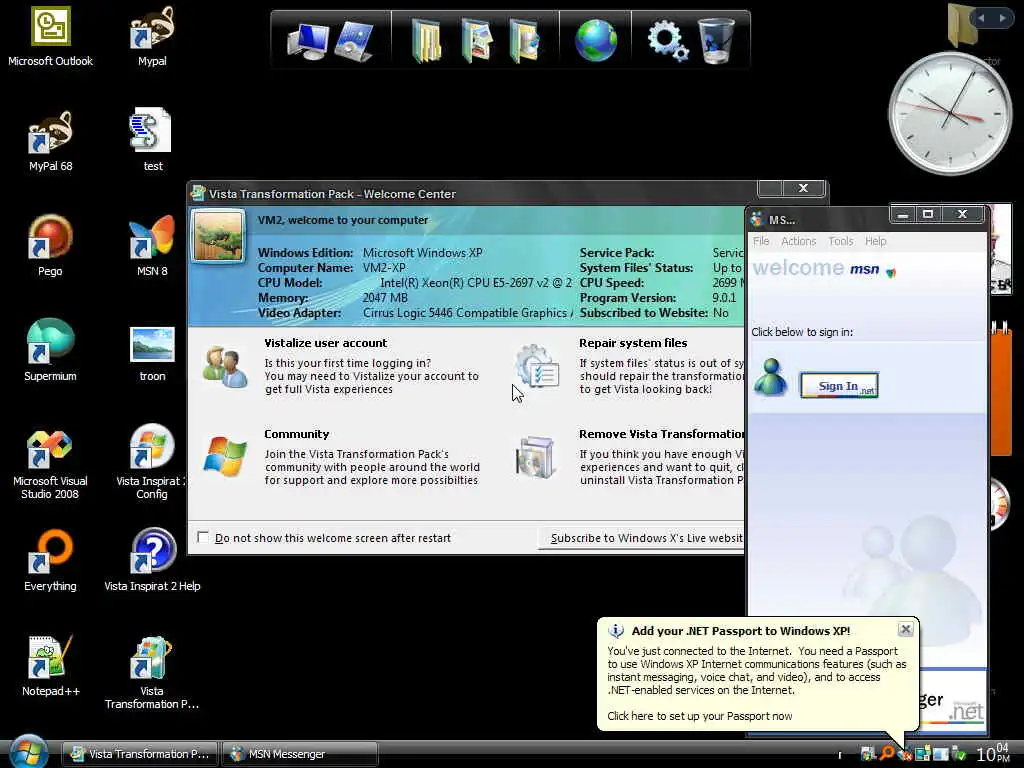Click the '9.0.1' program version value
Image resolution: width=1024 pixels, height=768 pixels.
click(724, 298)
